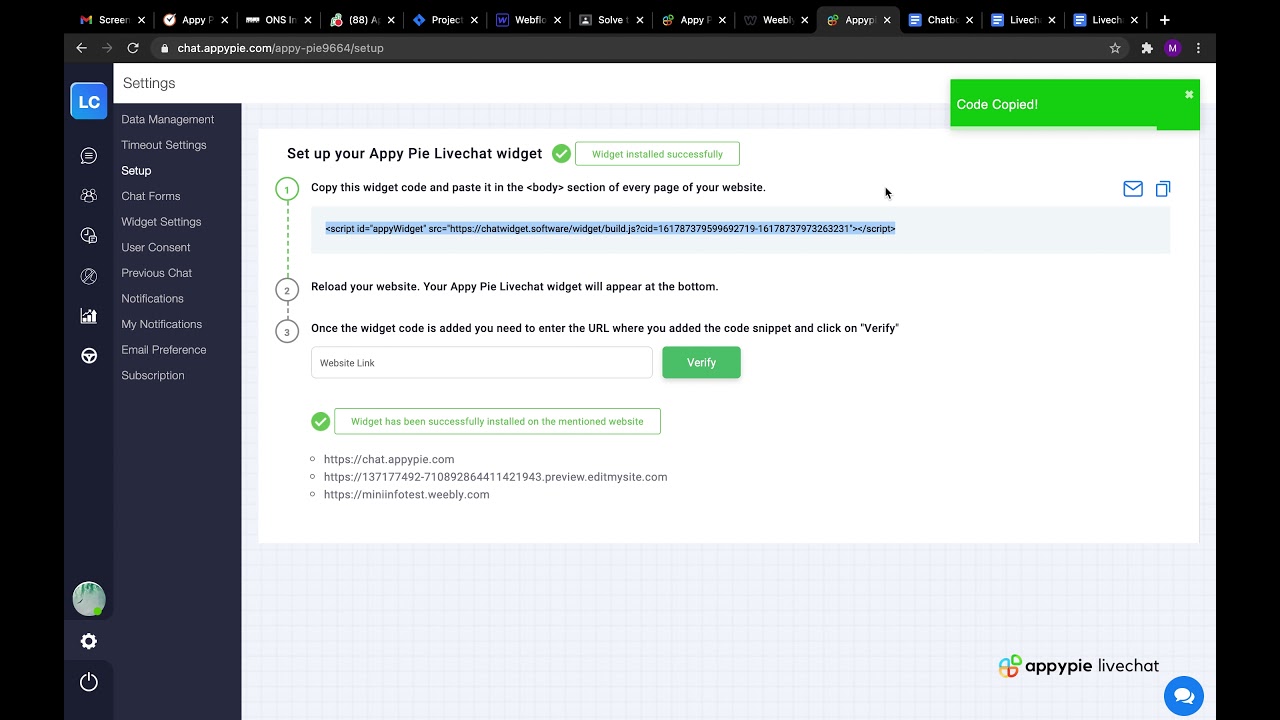Go back with browser back arrow
Viewport: 1280px width, 720px height.
82,48
